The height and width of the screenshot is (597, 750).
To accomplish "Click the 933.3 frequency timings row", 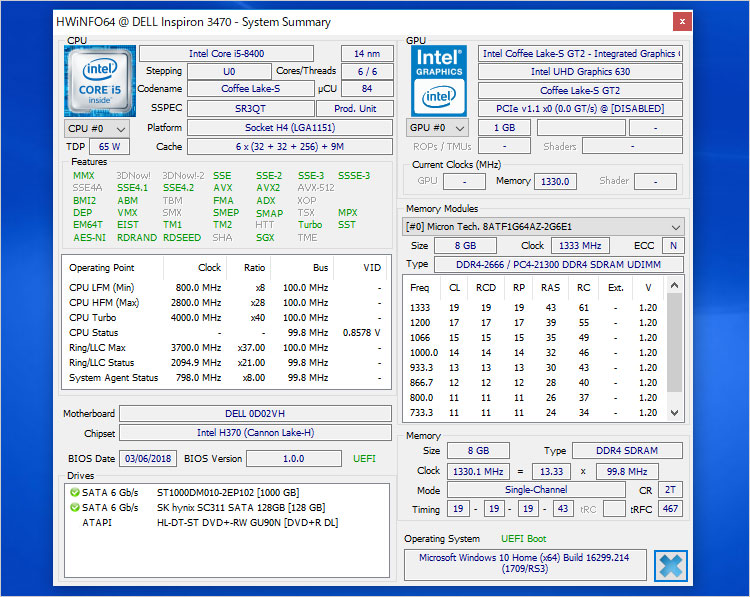I will 534,367.
